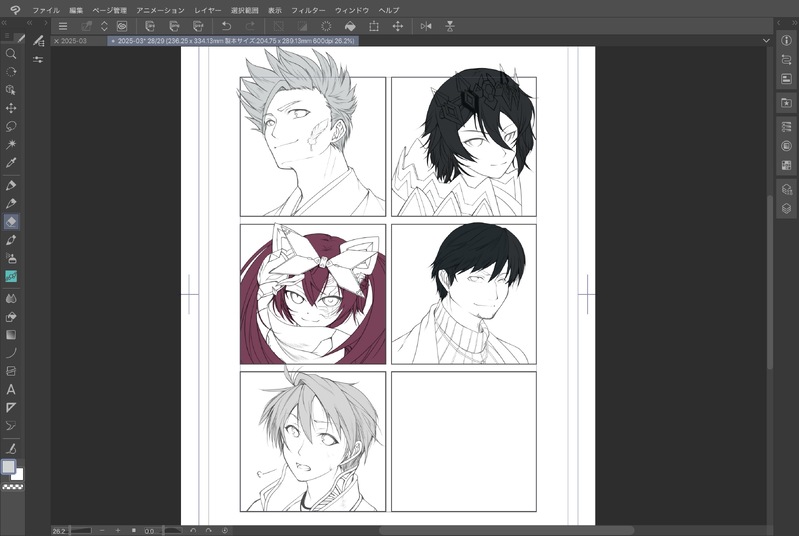Open the Item Bank panel icon

click(x=786, y=79)
